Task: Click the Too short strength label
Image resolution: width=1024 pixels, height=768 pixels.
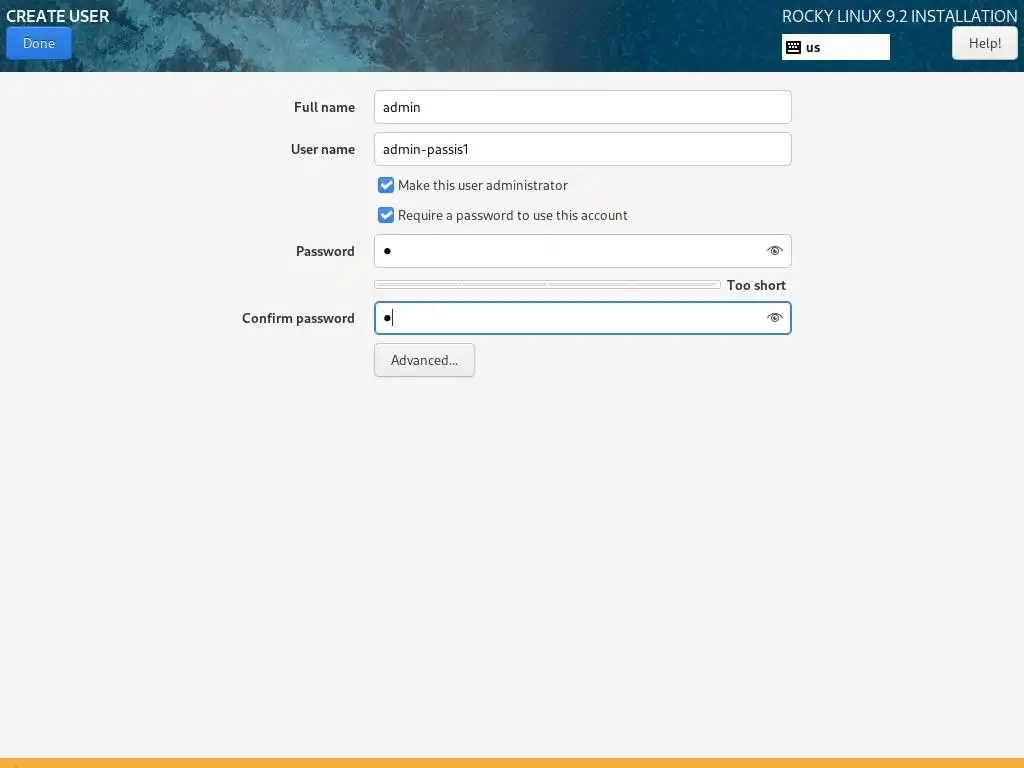Action: pyautogui.click(x=756, y=285)
